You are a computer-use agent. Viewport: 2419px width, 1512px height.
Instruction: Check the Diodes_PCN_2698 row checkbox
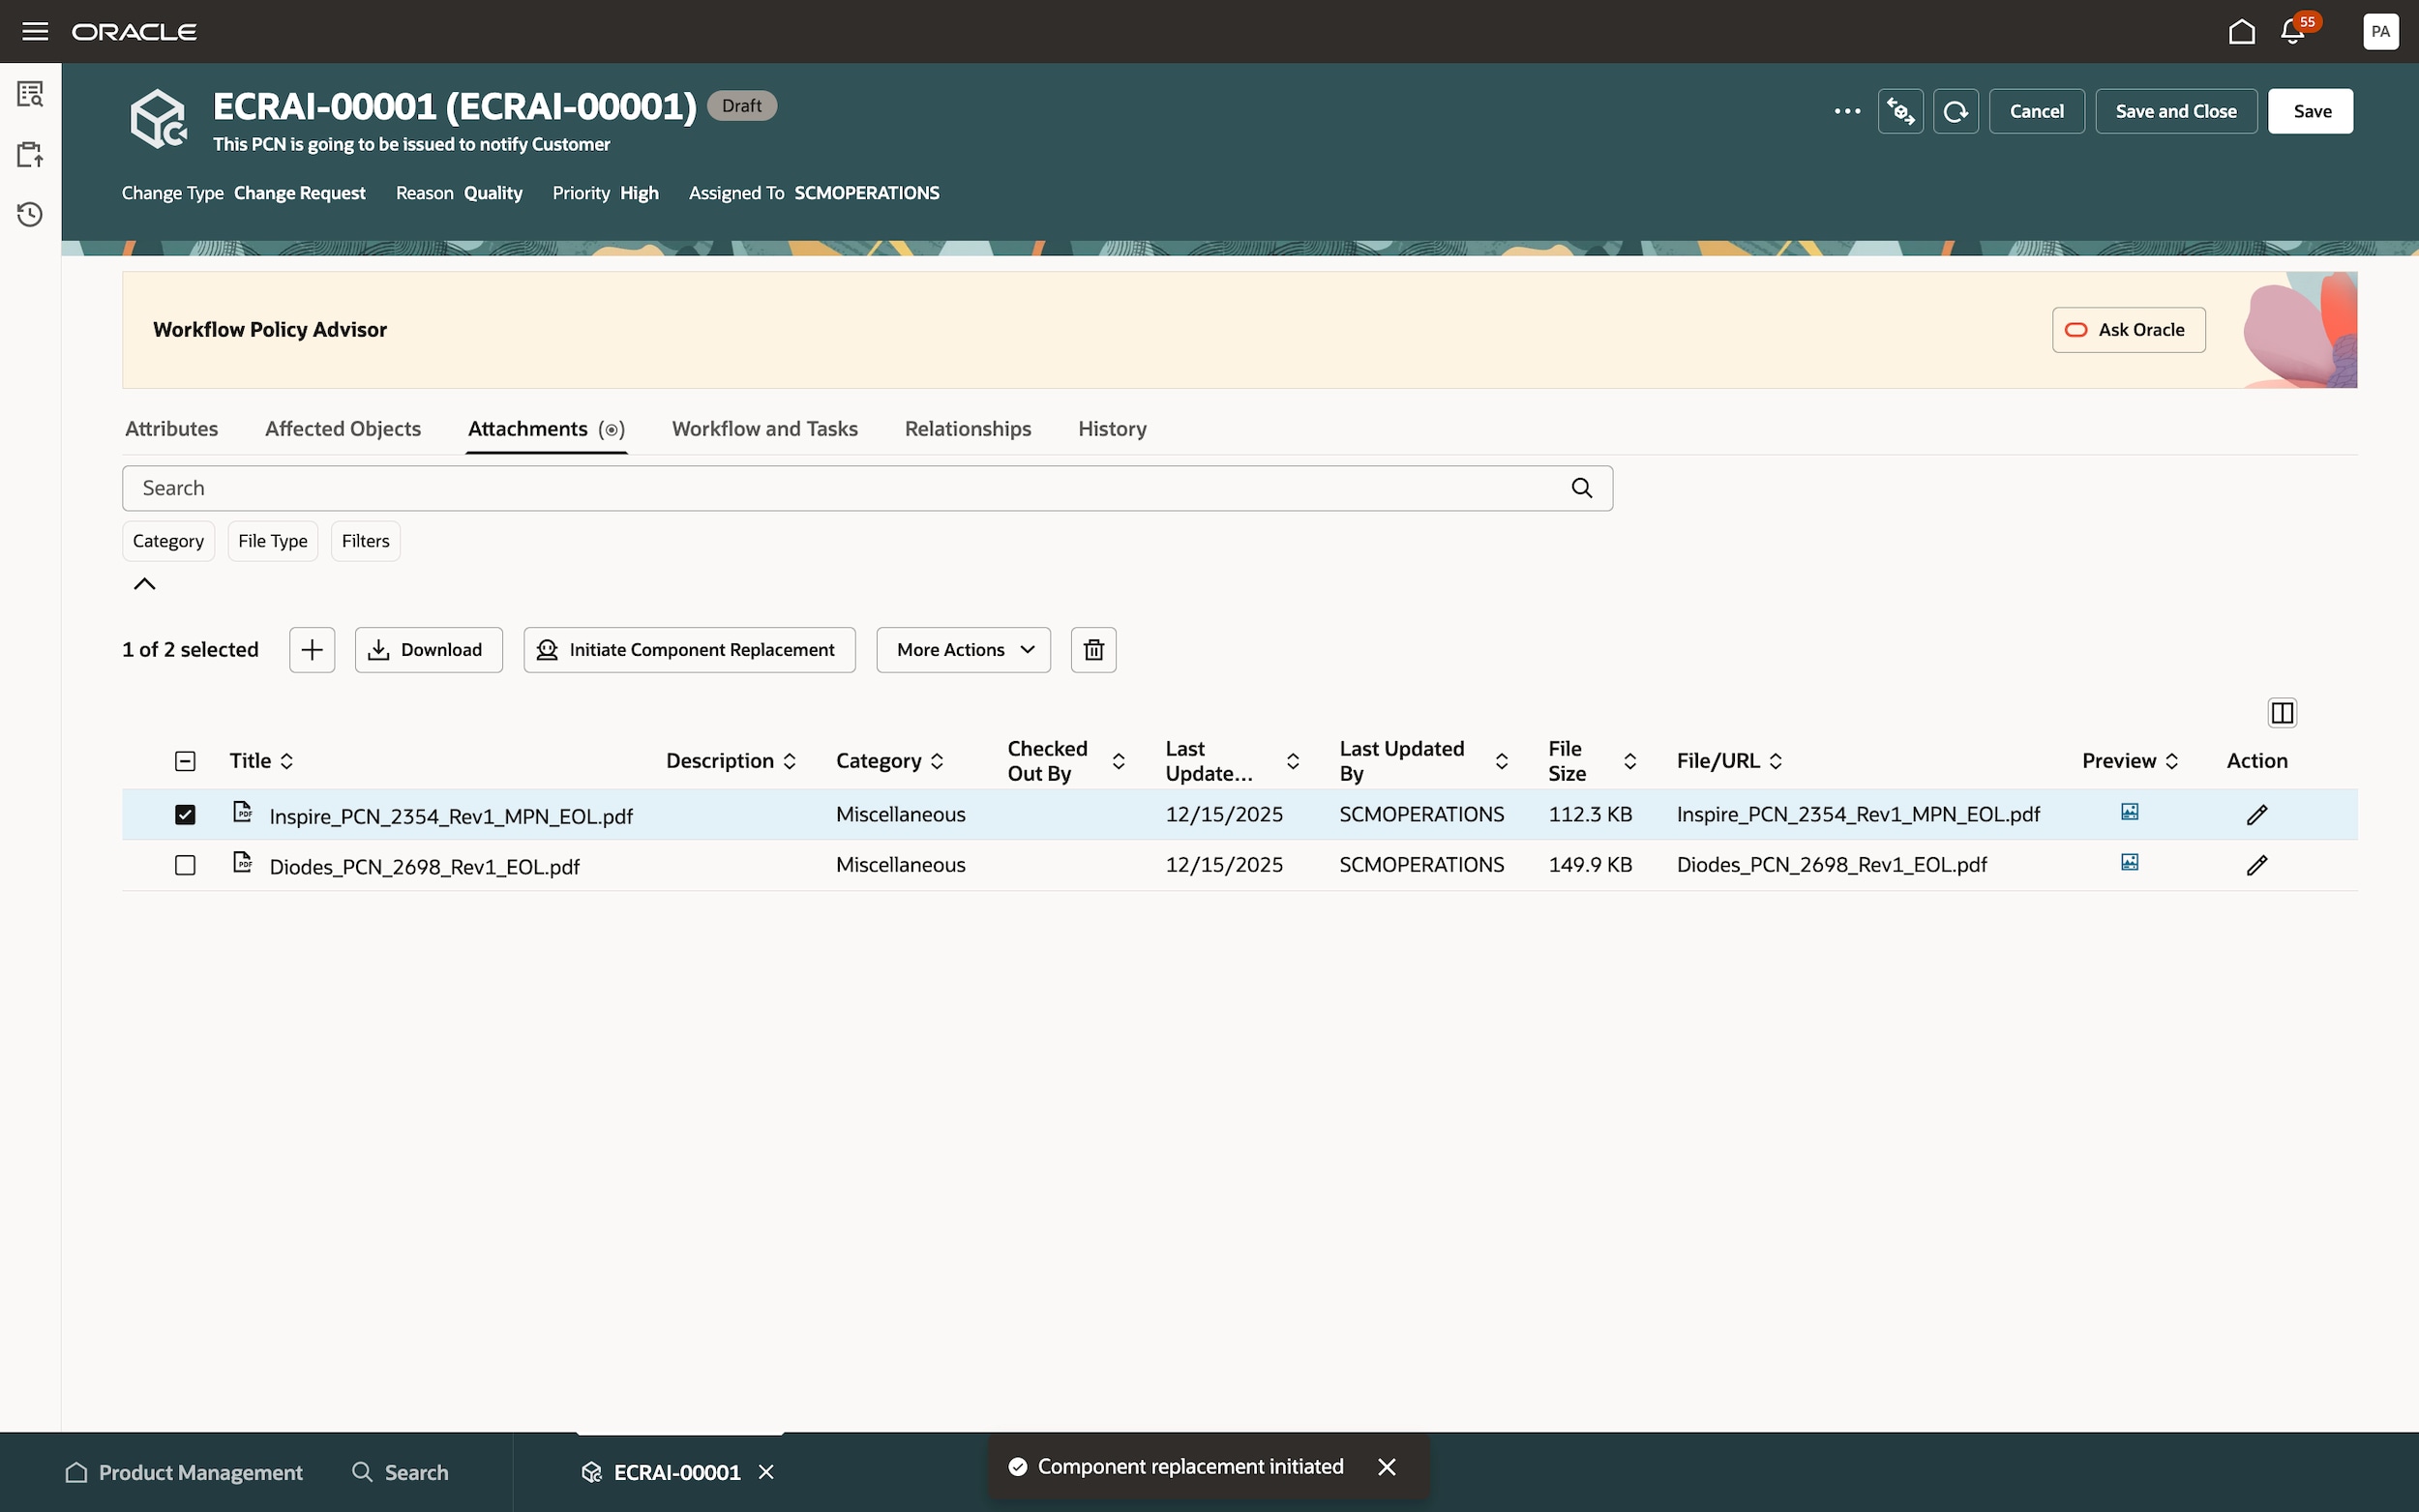point(185,865)
